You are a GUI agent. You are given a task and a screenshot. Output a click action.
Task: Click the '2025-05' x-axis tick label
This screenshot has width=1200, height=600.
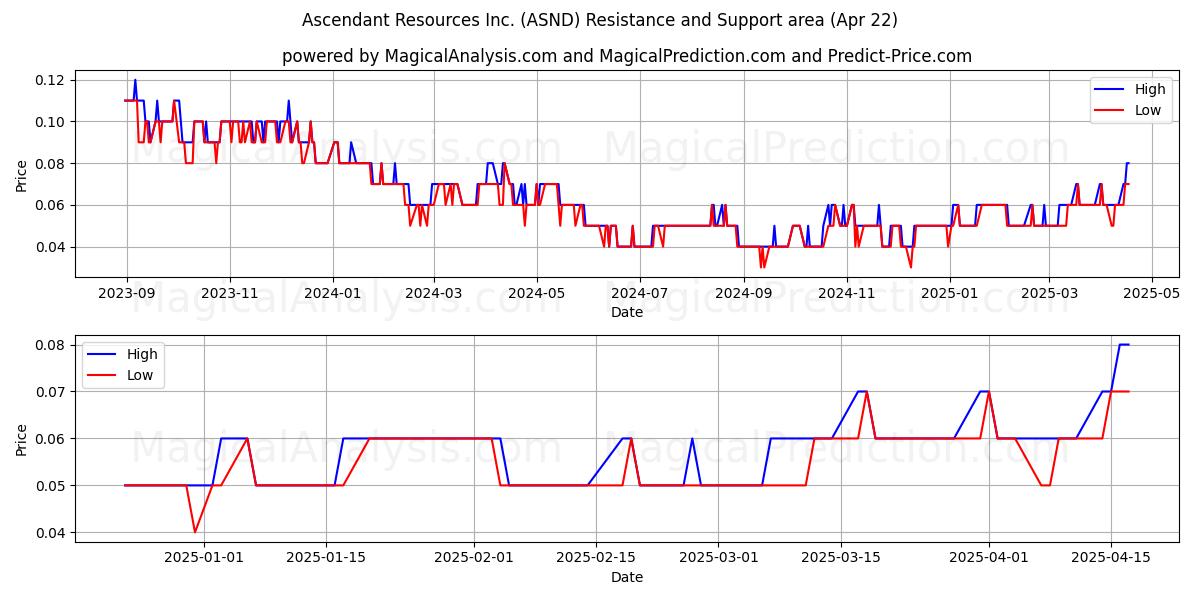click(x=1152, y=293)
